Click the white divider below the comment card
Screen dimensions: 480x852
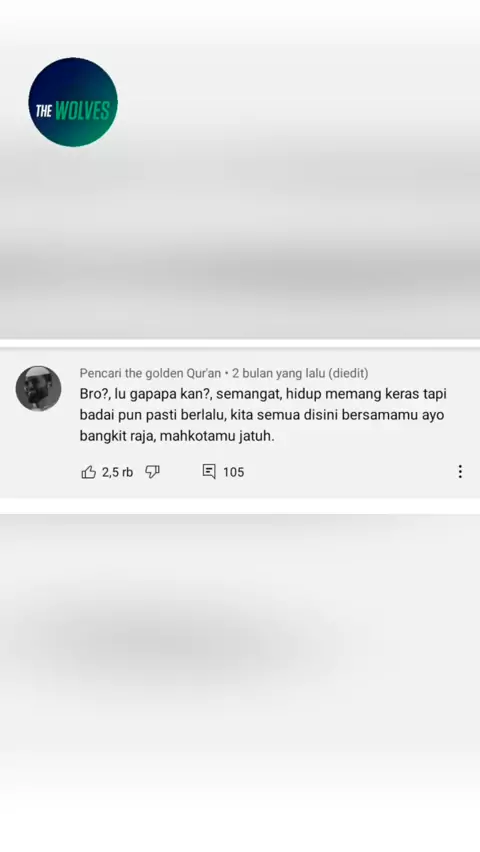click(240, 506)
